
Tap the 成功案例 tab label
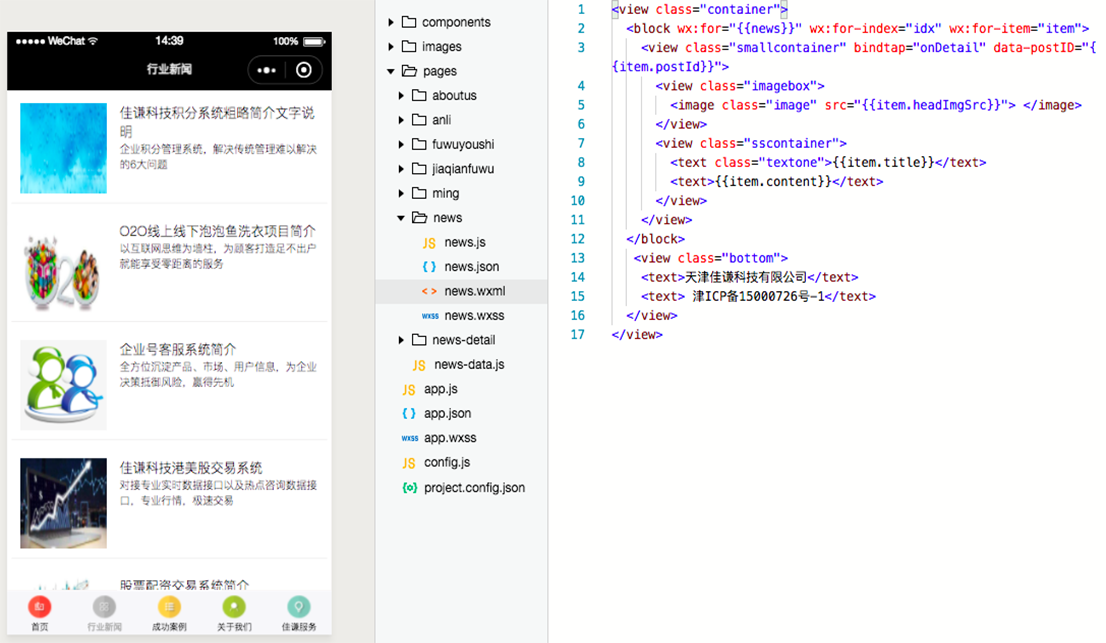point(169,627)
